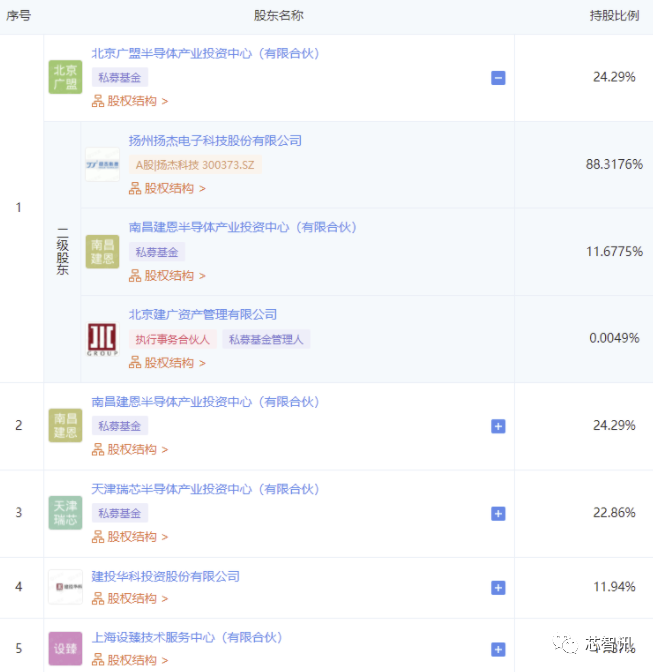The width and height of the screenshot is (653, 672).
Task: View 股权结构 for 扬州扬杰电子科技
Action: pos(167,189)
